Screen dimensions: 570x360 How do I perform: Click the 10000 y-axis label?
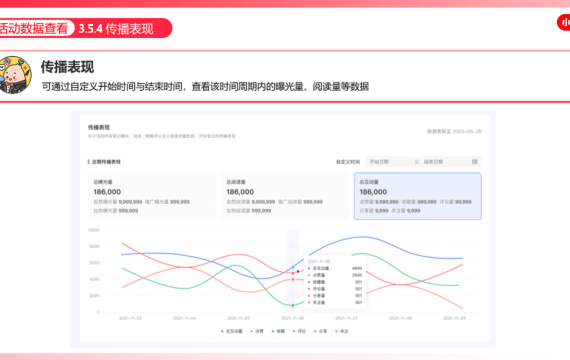[94, 230]
